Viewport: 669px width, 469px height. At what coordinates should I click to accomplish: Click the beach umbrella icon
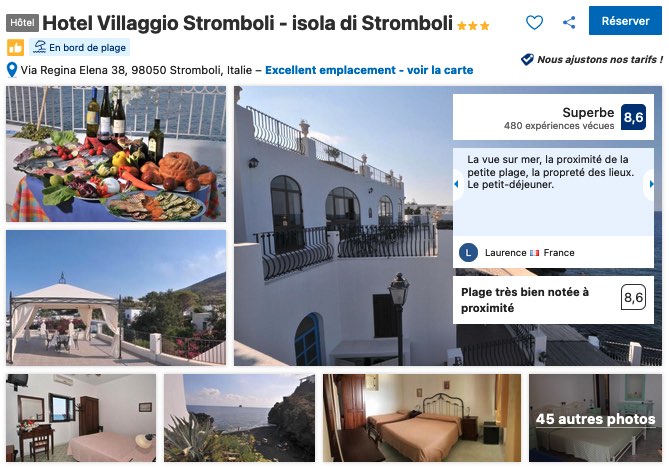click(x=40, y=47)
